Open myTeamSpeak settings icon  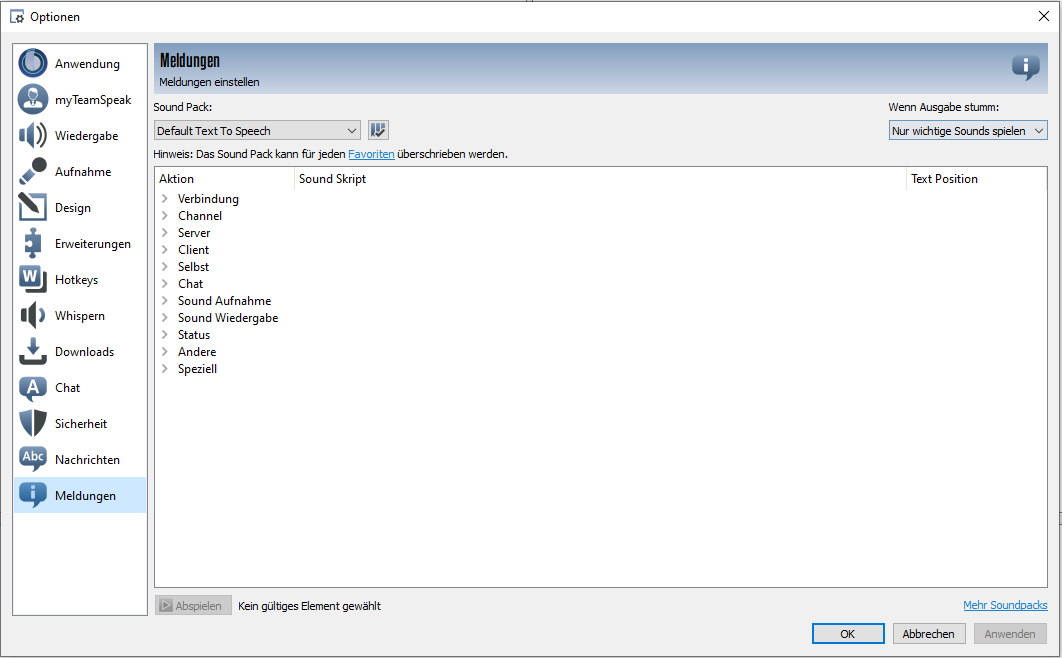point(33,100)
